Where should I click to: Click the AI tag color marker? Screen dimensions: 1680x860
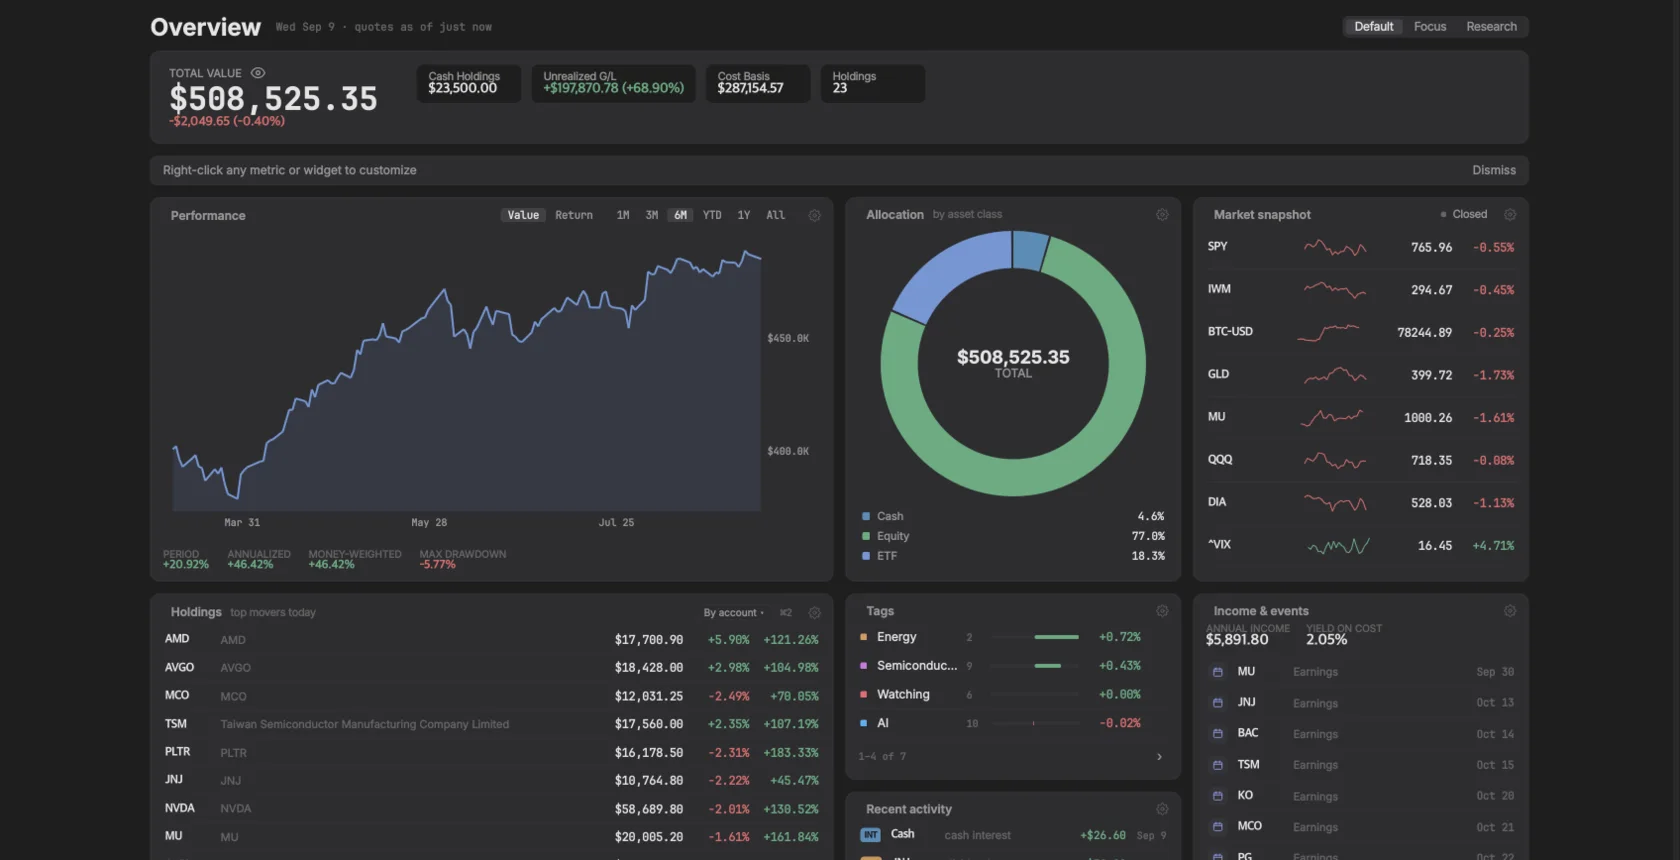click(x=864, y=723)
